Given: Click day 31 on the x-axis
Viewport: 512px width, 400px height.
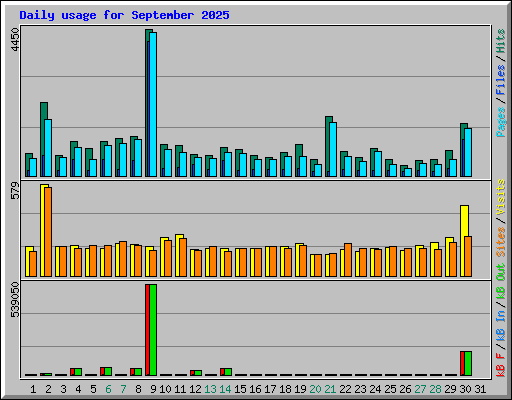Looking at the screenshot, I should click(x=480, y=389).
